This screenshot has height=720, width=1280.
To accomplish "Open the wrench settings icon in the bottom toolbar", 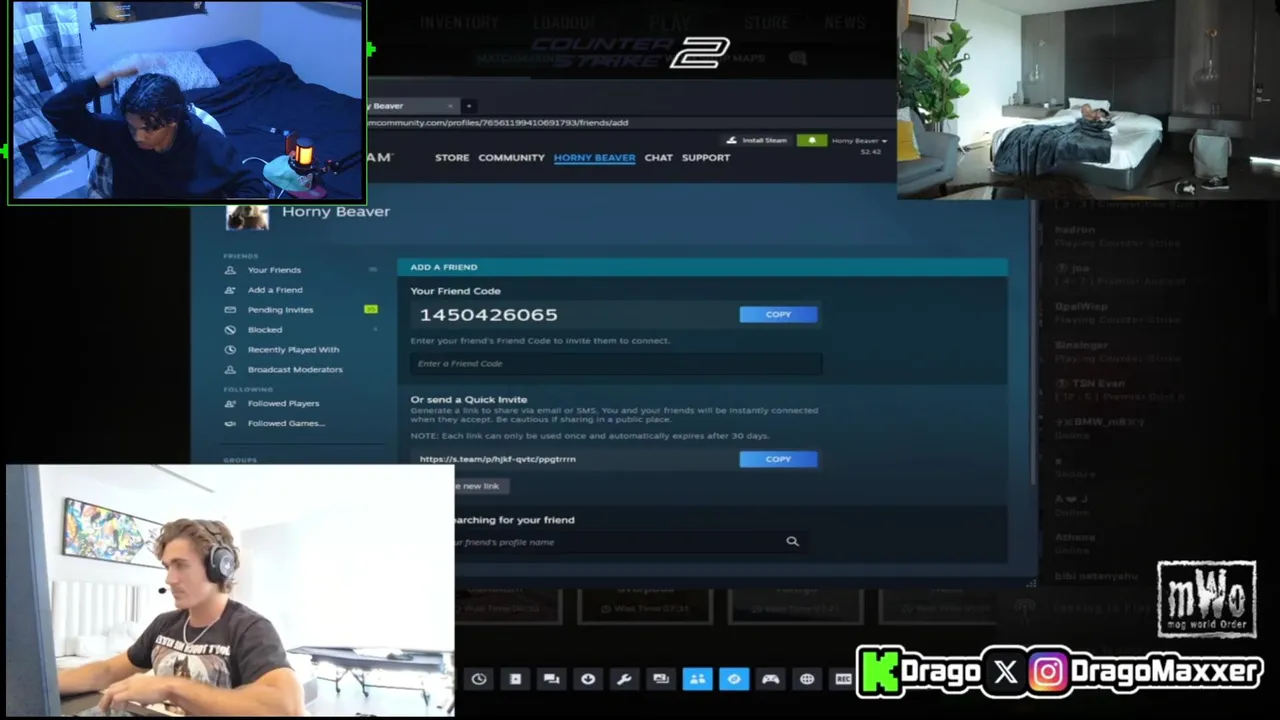I will click(624, 679).
